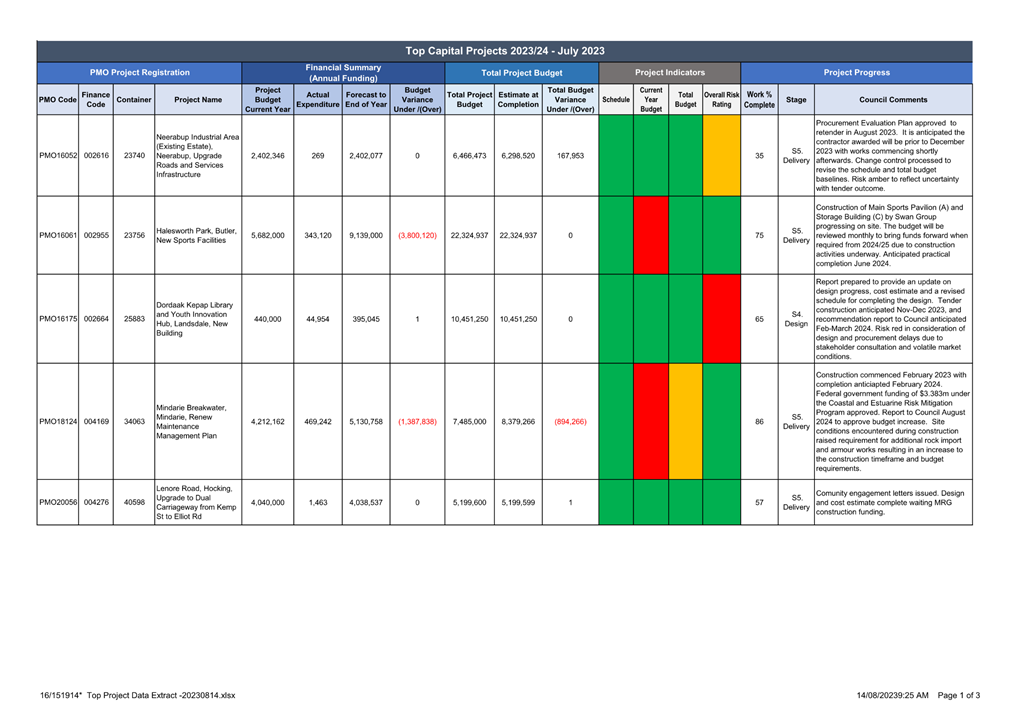
Task: Select the forecast value "4,038,537"
Action: click(366, 502)
